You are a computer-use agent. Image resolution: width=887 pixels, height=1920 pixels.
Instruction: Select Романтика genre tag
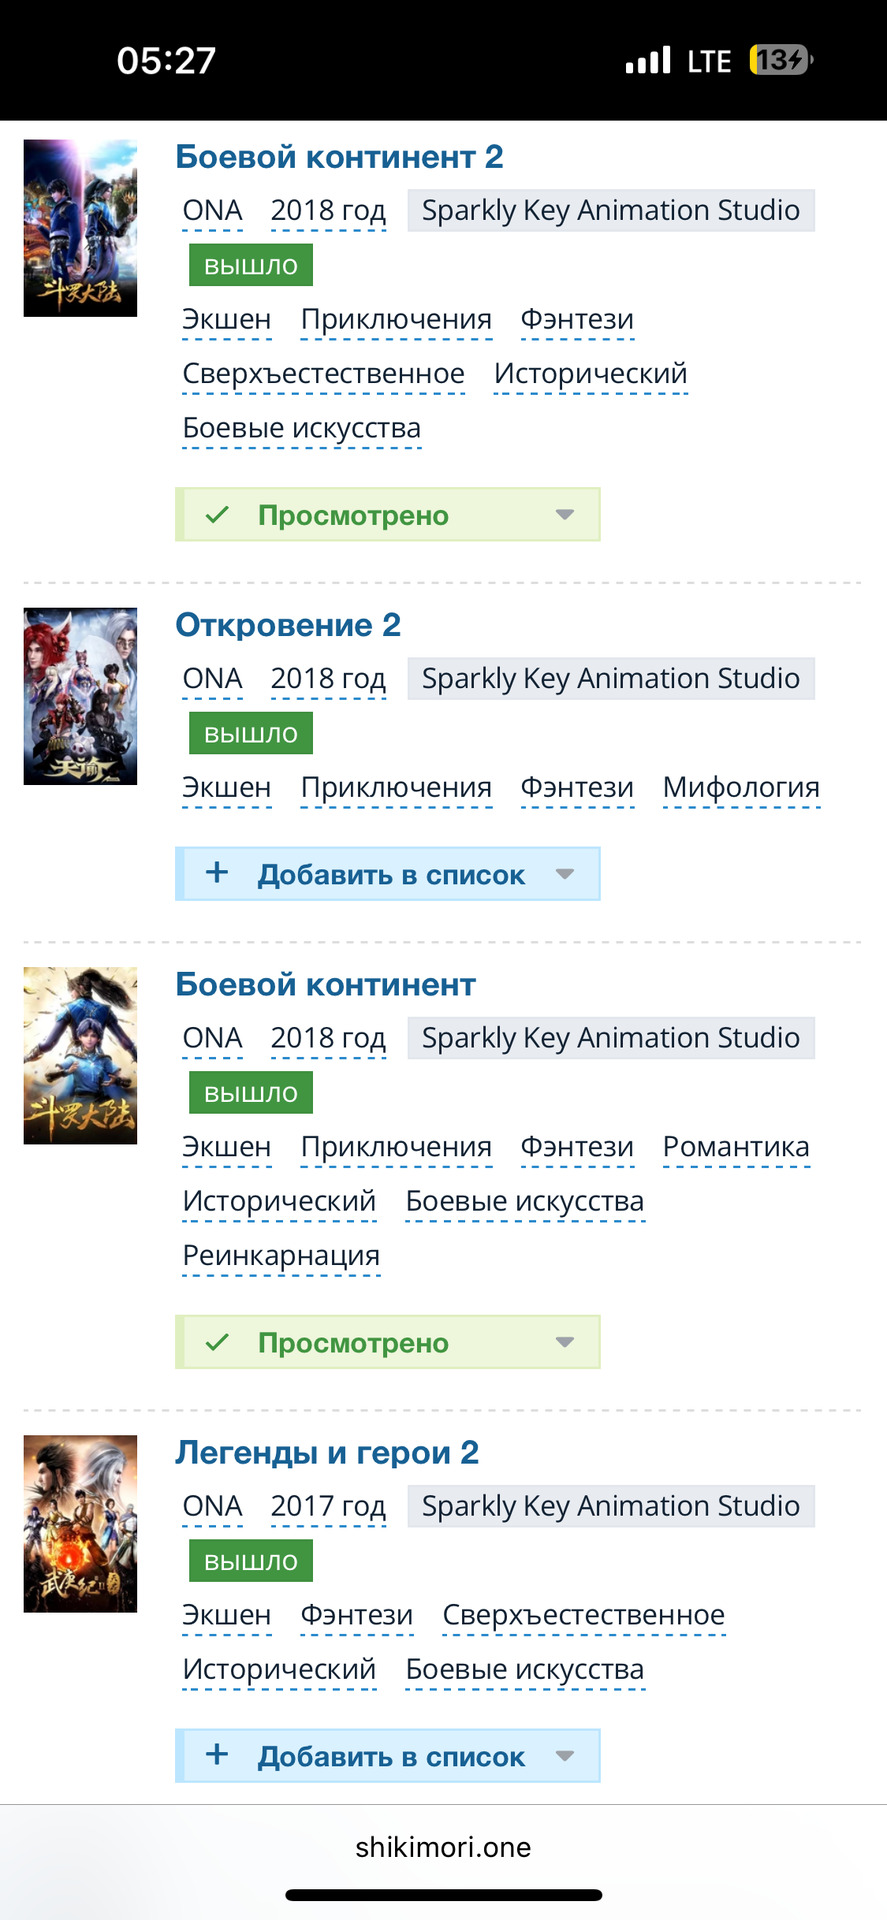point(736,1147)
